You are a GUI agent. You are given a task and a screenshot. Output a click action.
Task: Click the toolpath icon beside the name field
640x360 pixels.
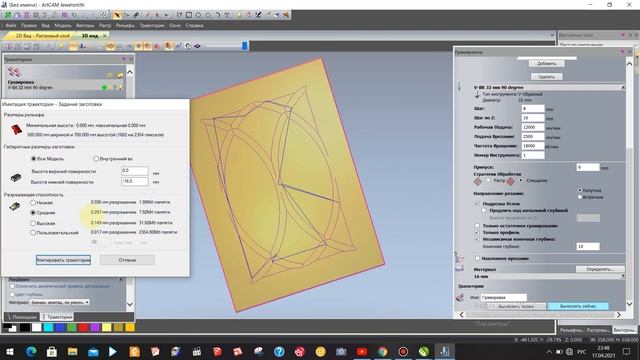pyautogui.click(x=460, y=297)
